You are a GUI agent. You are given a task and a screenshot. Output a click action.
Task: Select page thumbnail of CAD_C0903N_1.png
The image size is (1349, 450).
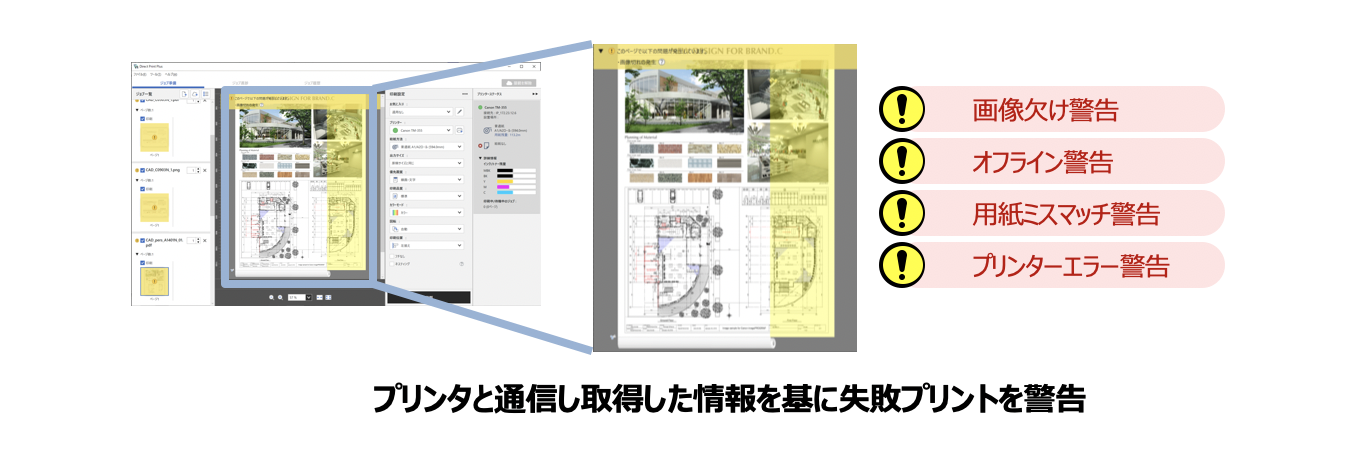(155, 207)
